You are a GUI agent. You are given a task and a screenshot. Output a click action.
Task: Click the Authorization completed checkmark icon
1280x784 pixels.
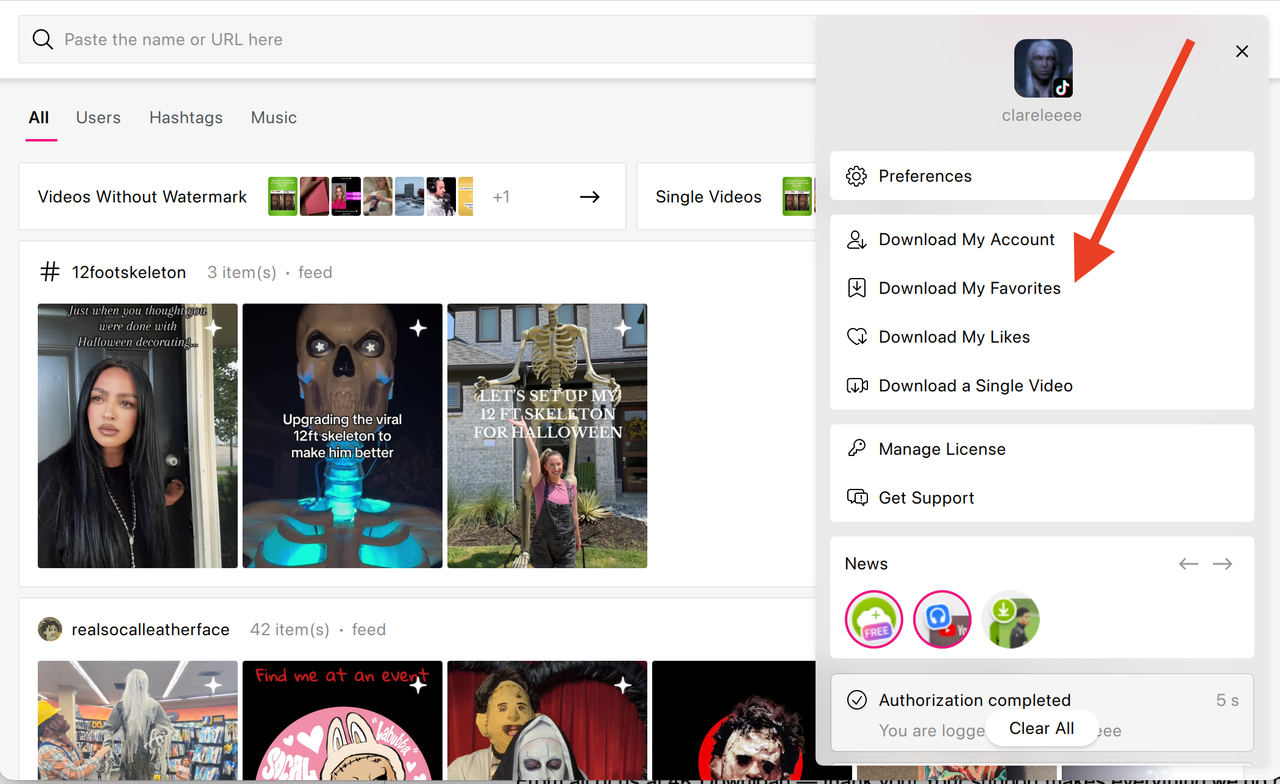pyautogui.click(x=857, y=700)
